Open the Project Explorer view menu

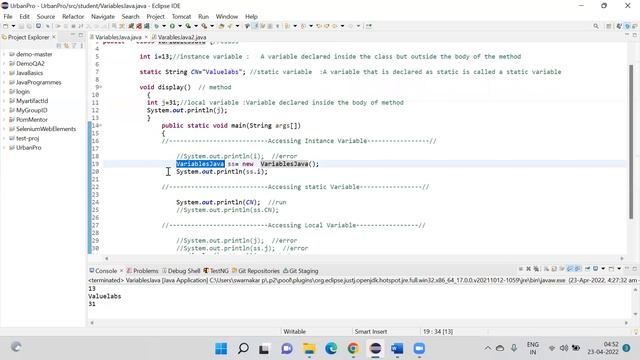tap(81, 46)
